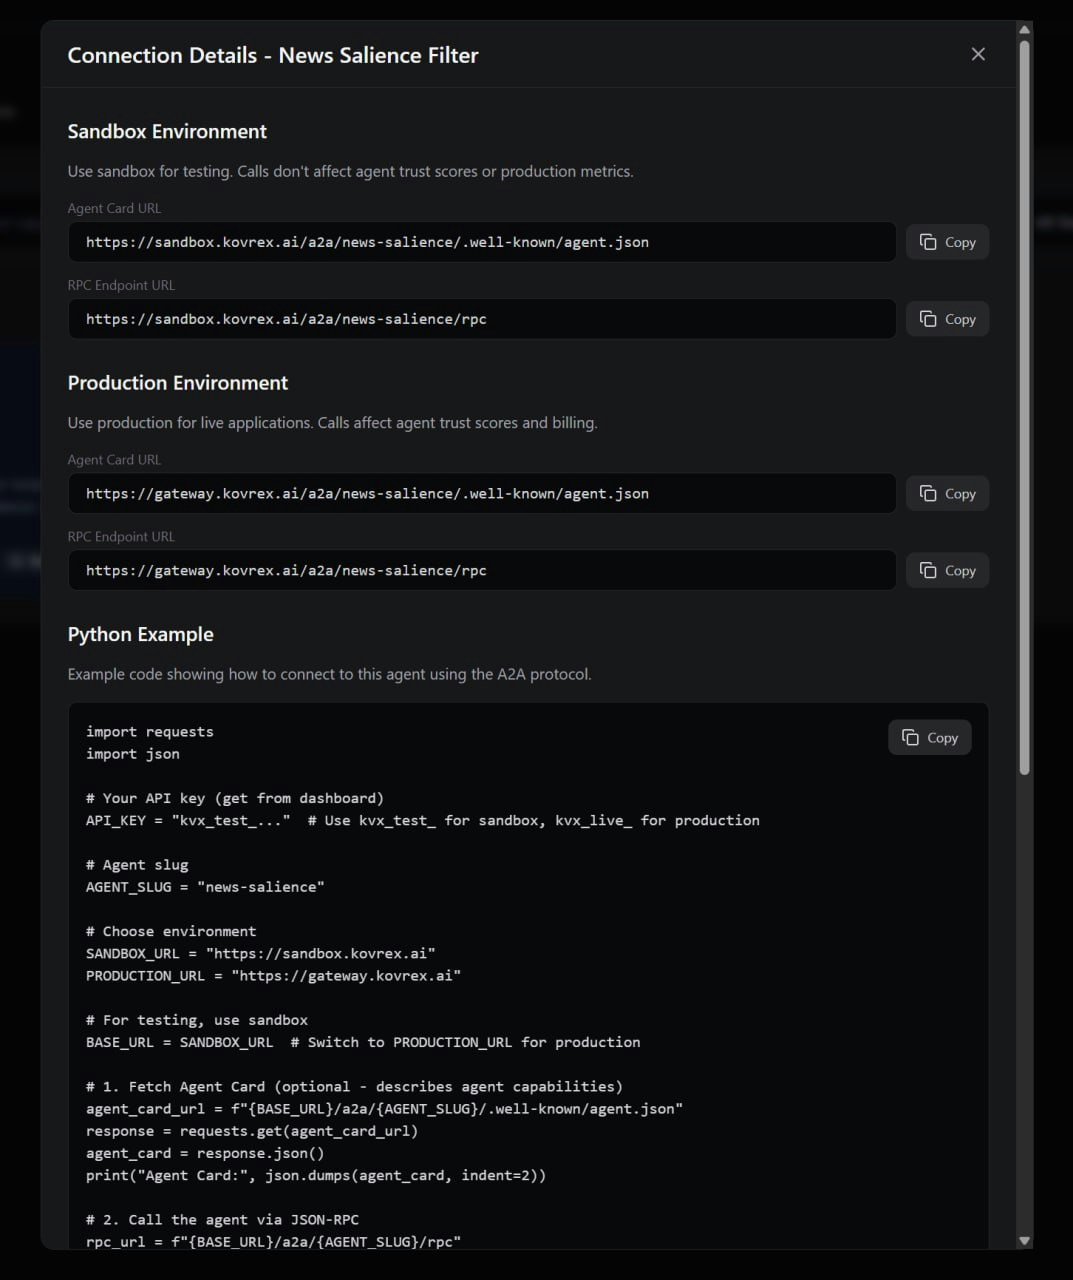Copy the production Agent Card URL
Viewport: 1073px width, 1280px height.
946,493
